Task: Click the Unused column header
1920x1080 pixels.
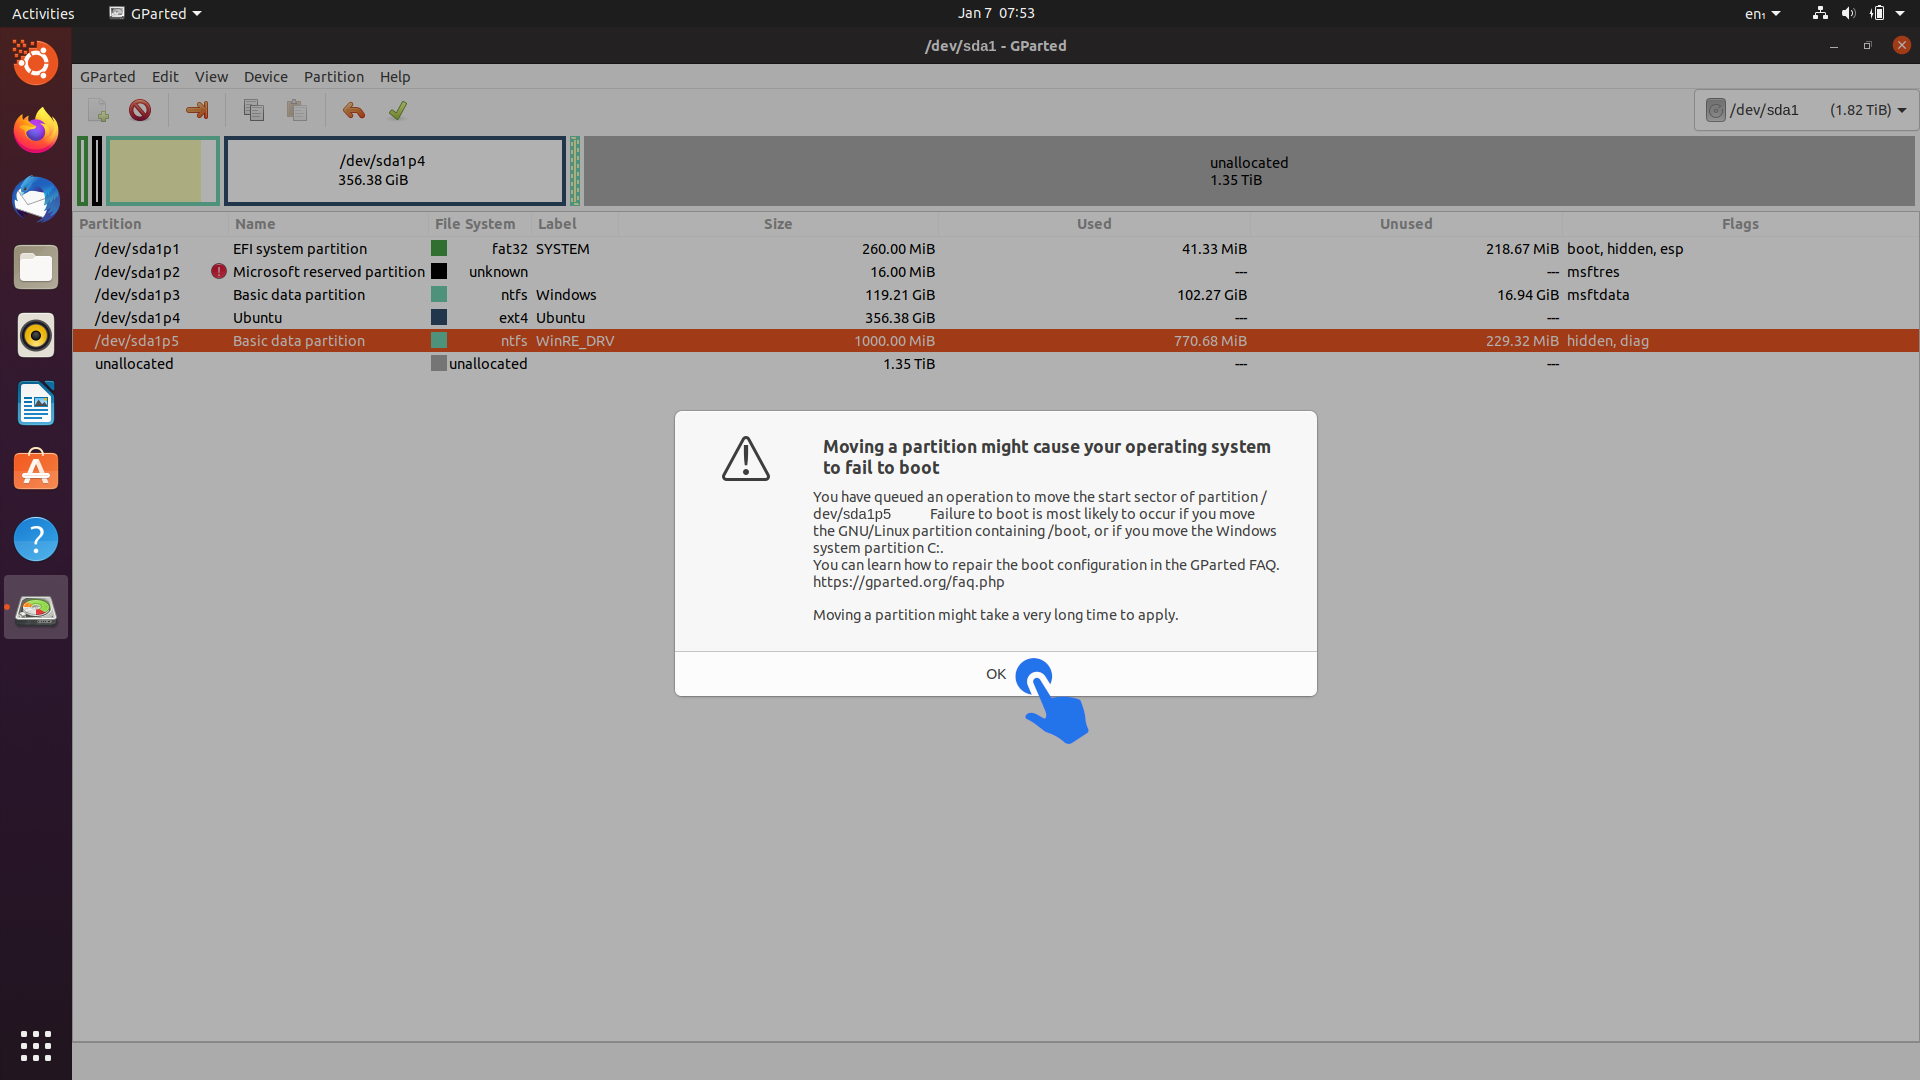Action: 1406,224
